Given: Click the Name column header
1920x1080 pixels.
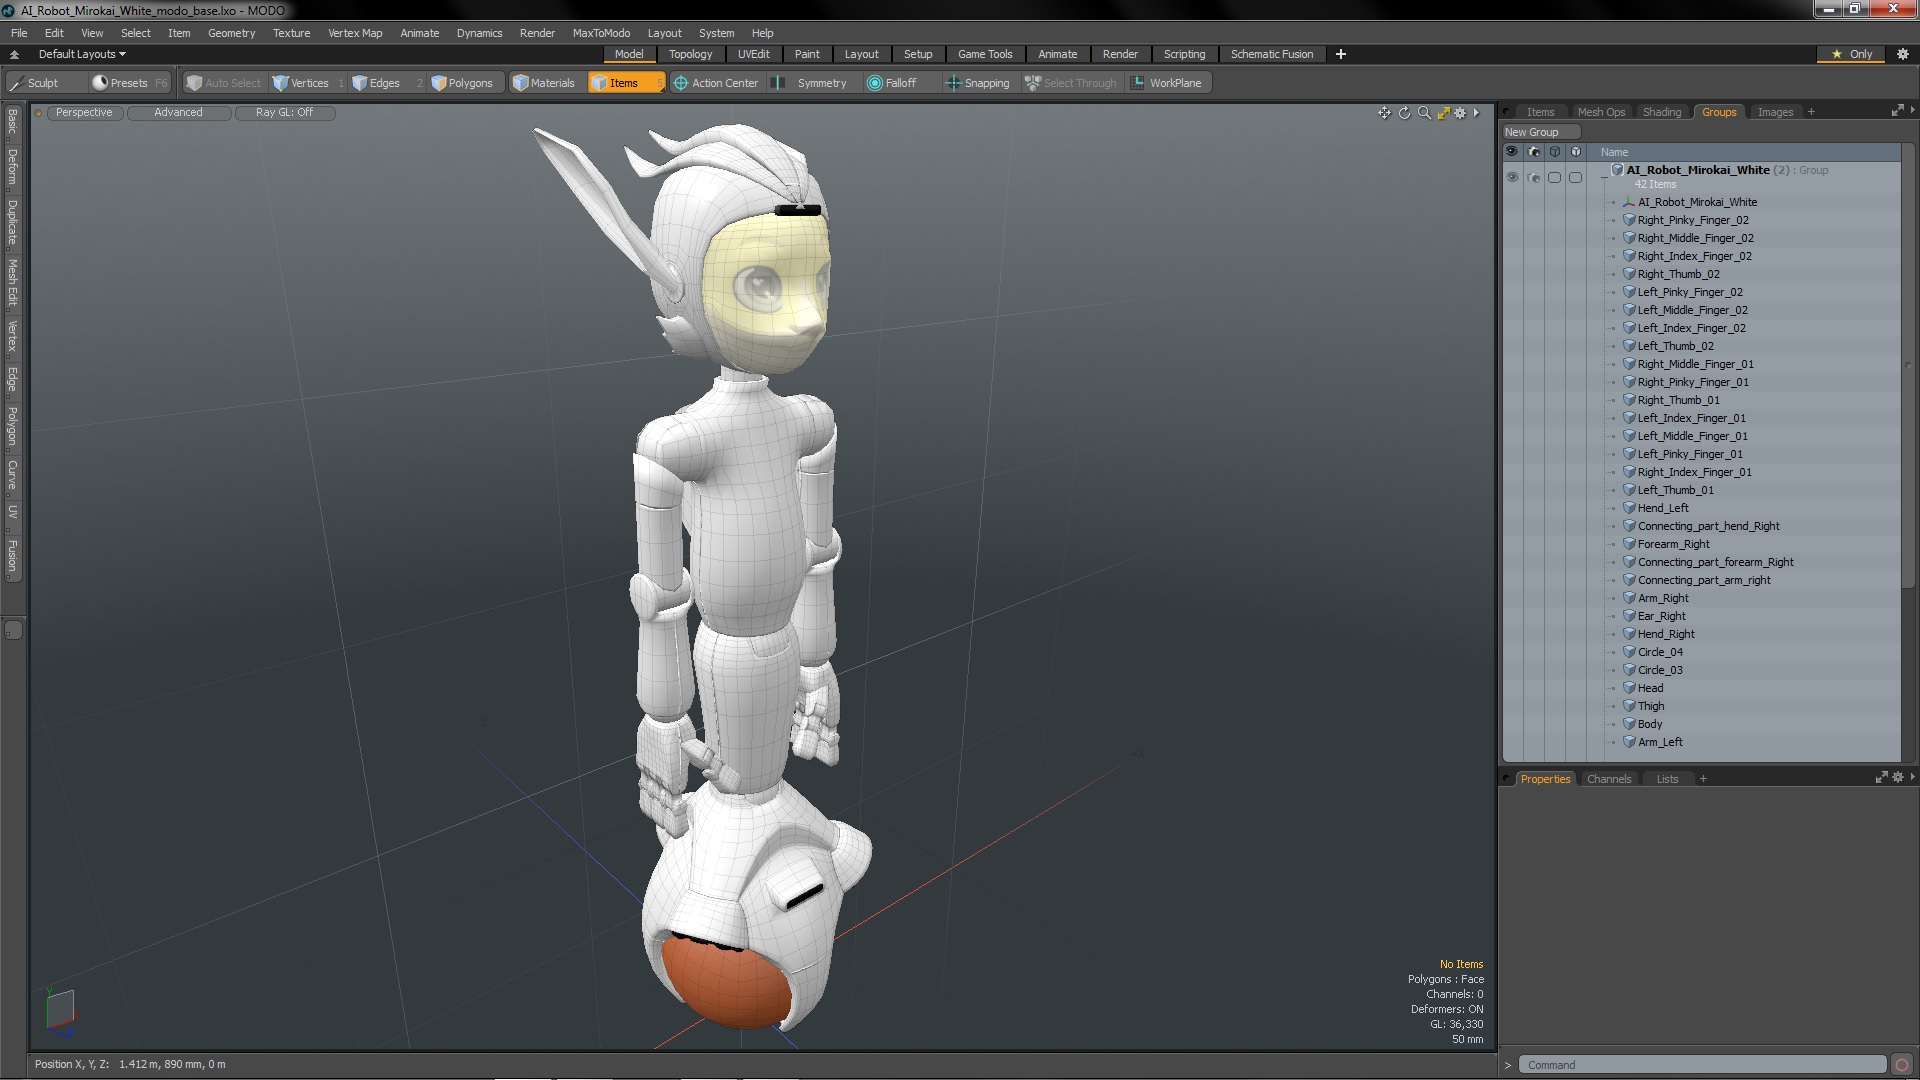Looking at the screenshot, I should click(1613, 152).
